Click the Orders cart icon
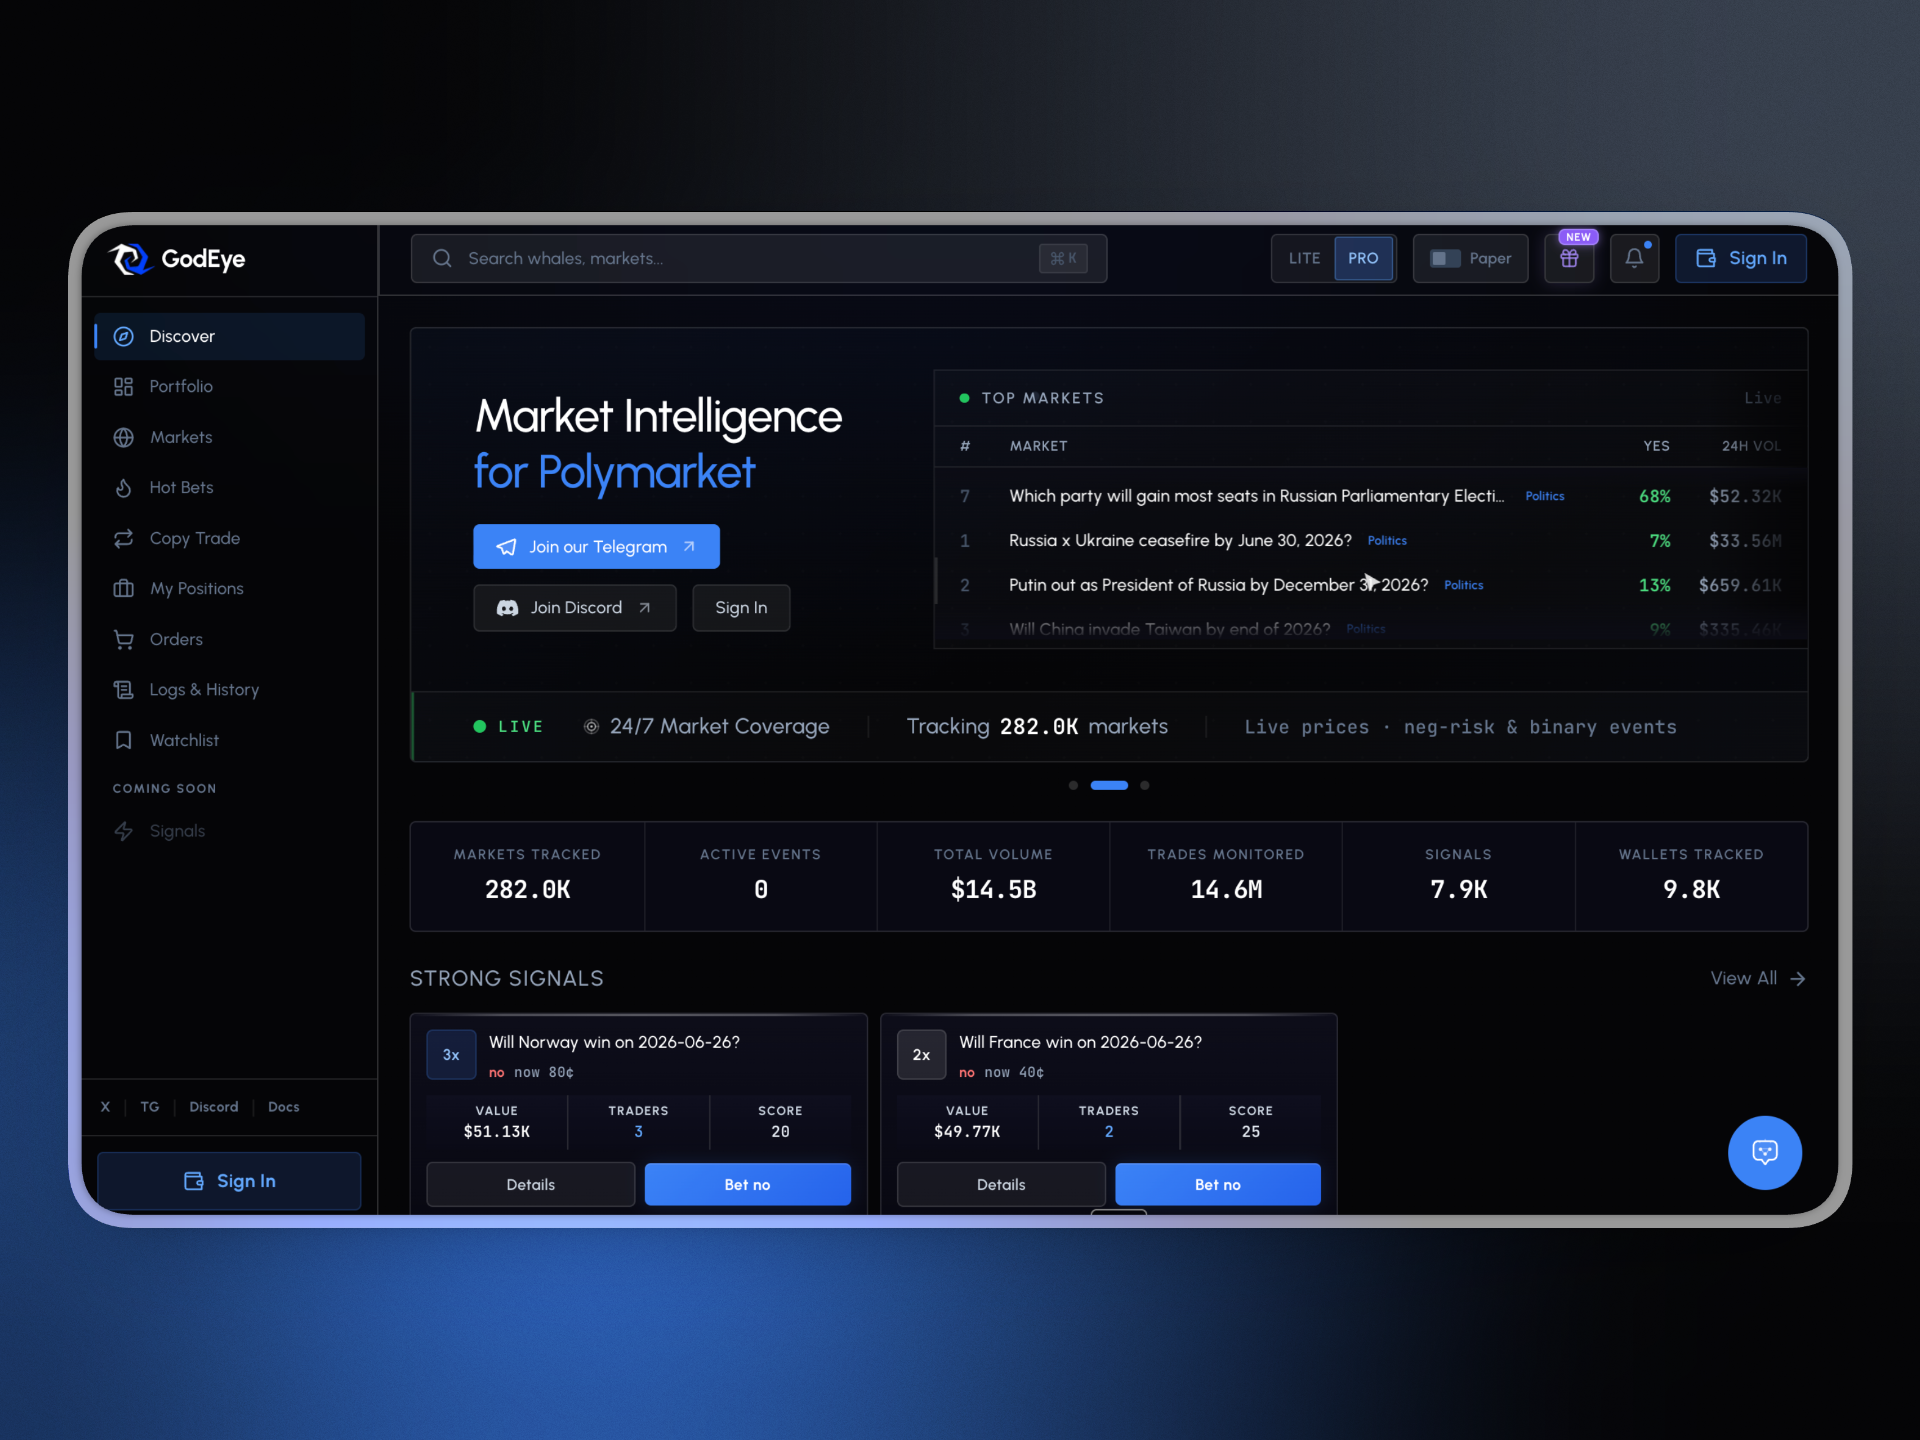 (124, 639)
